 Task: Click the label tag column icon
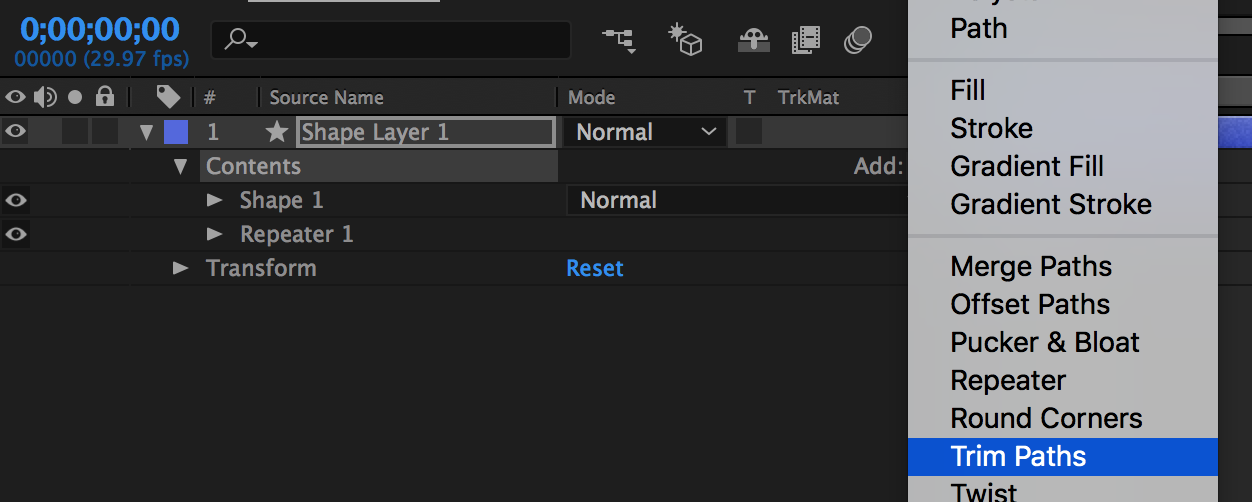pos(168,97)
